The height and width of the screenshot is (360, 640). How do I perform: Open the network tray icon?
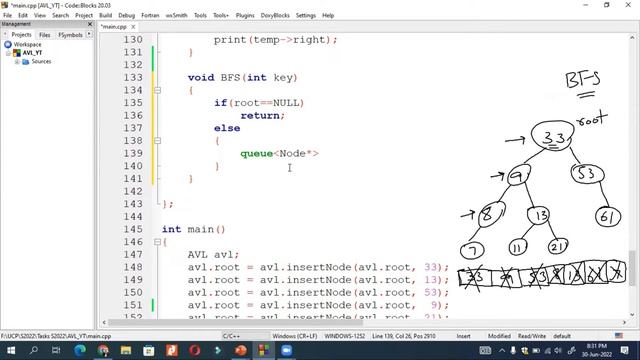[x=548, y=350]
